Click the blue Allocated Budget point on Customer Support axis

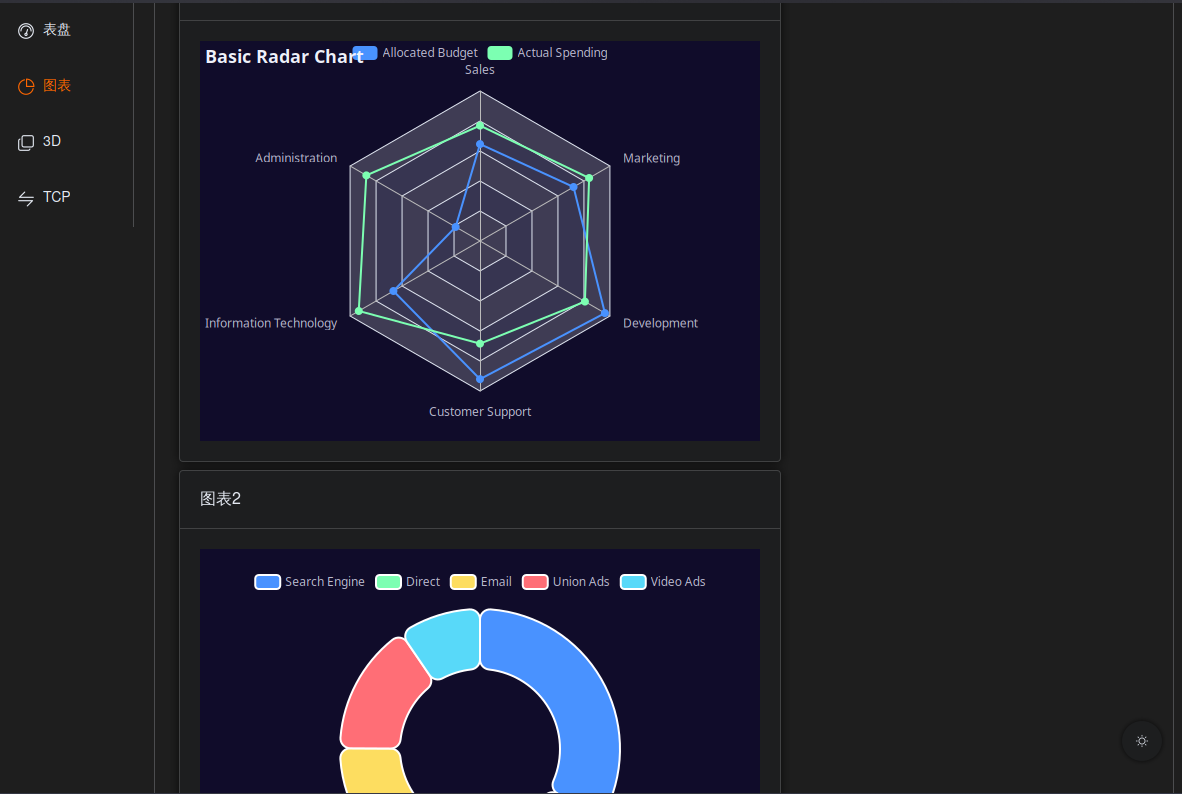[479, 379]
